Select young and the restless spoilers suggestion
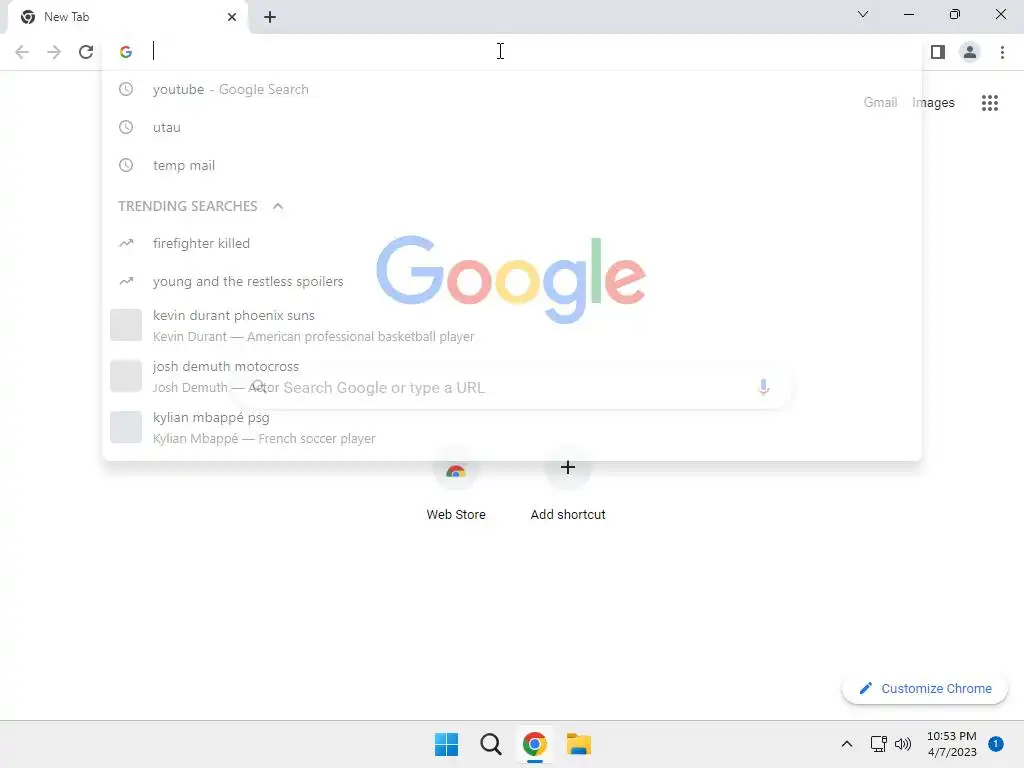This screenshot has width=1024, height=768. [512, 281]
